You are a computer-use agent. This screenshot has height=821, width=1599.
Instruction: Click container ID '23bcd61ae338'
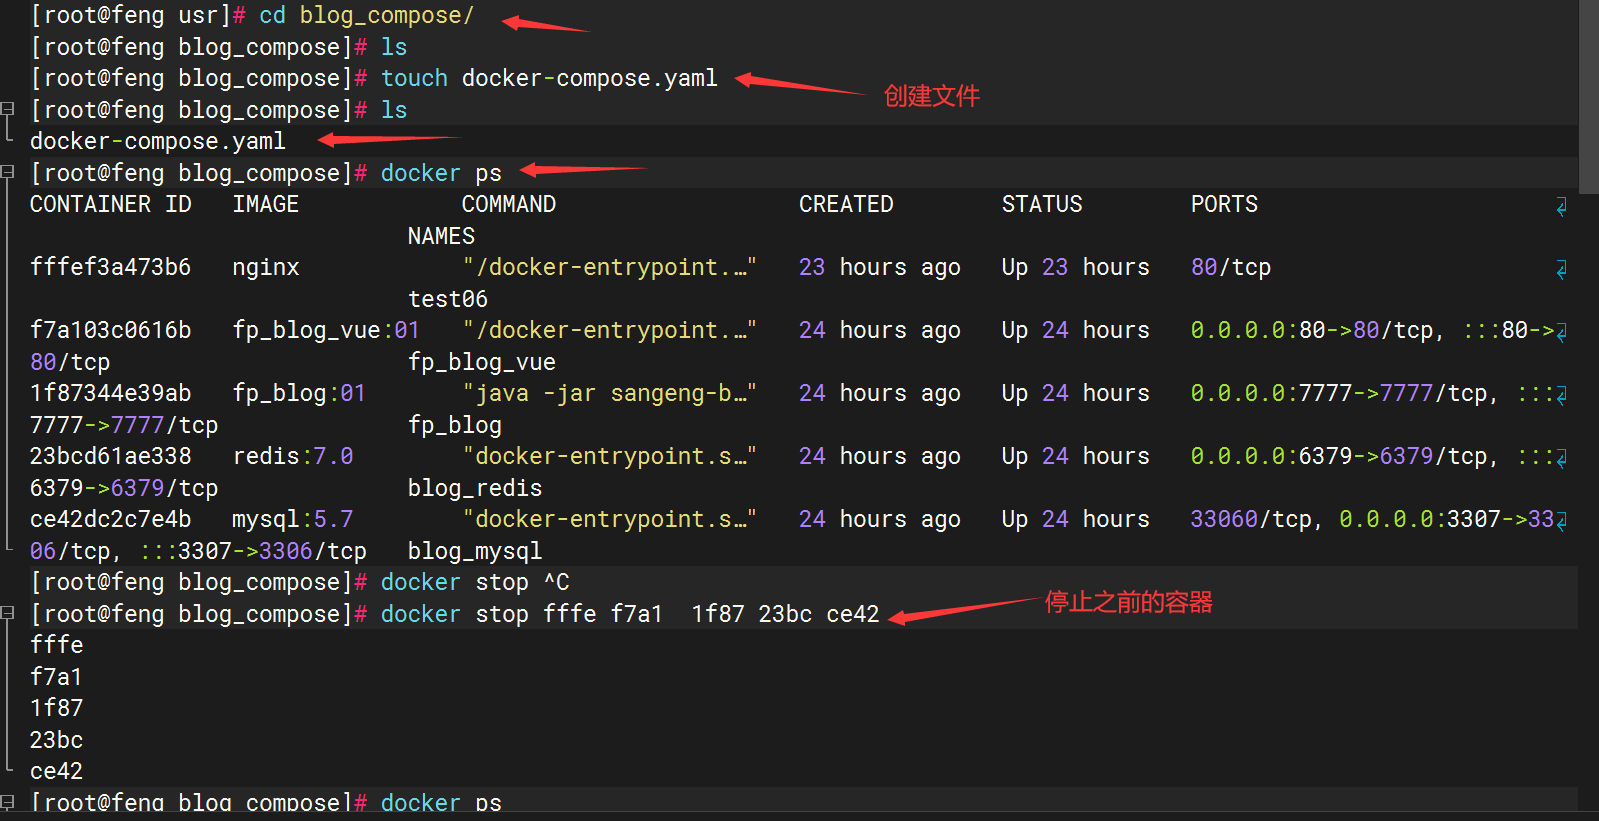[x=110, y=456]
